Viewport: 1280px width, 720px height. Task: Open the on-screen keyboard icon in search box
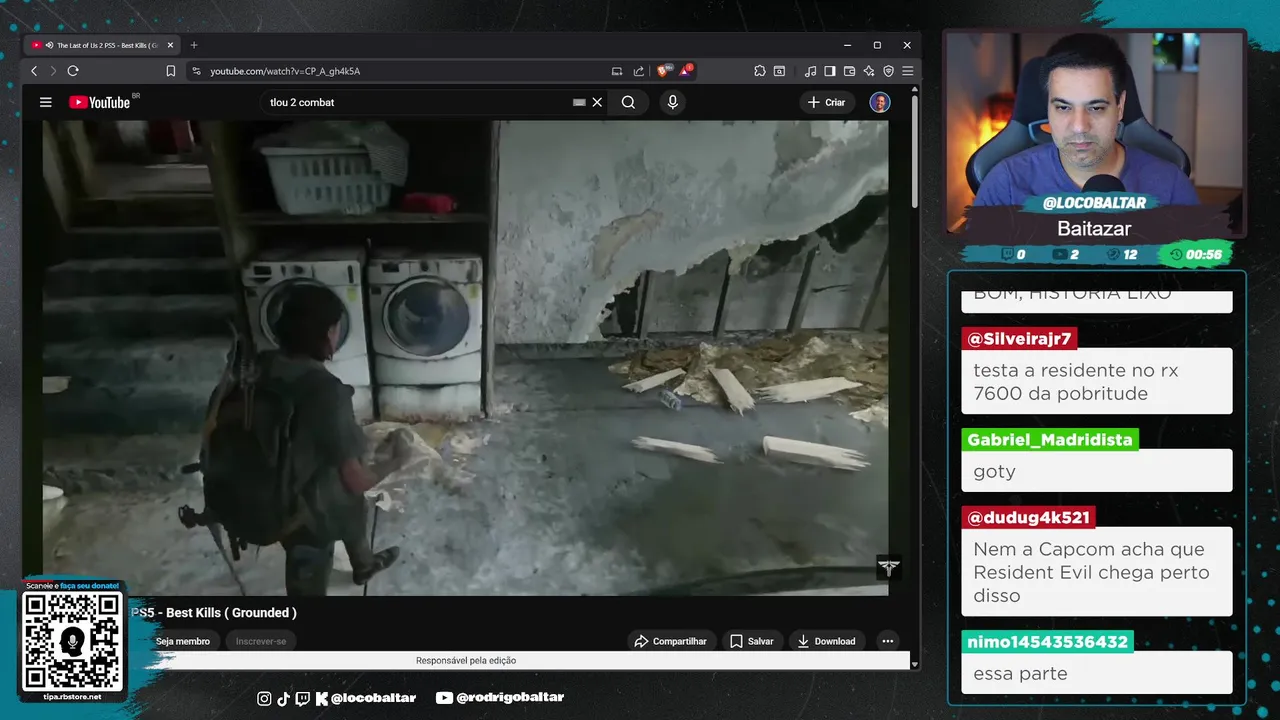click(579, 102)
